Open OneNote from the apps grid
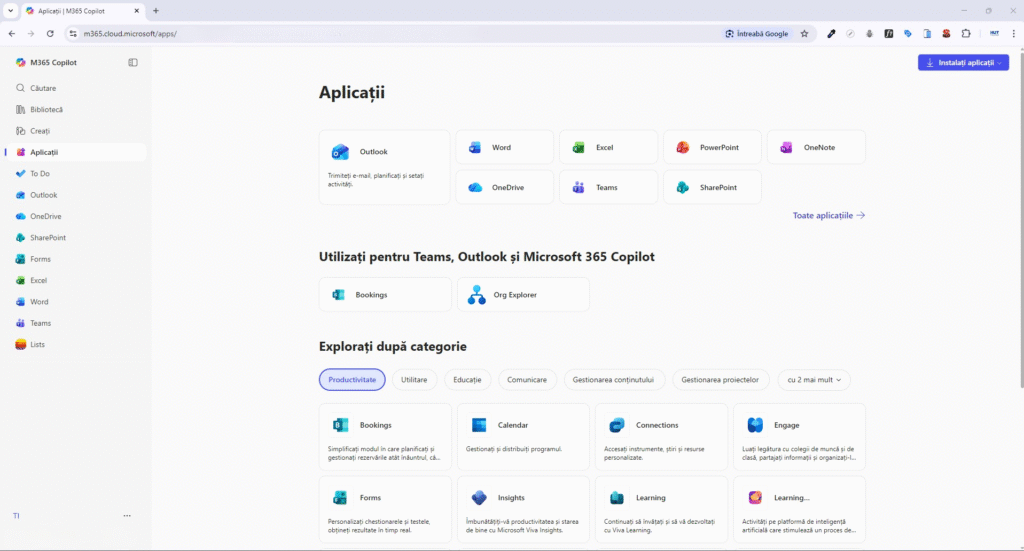 coord(815,147)
